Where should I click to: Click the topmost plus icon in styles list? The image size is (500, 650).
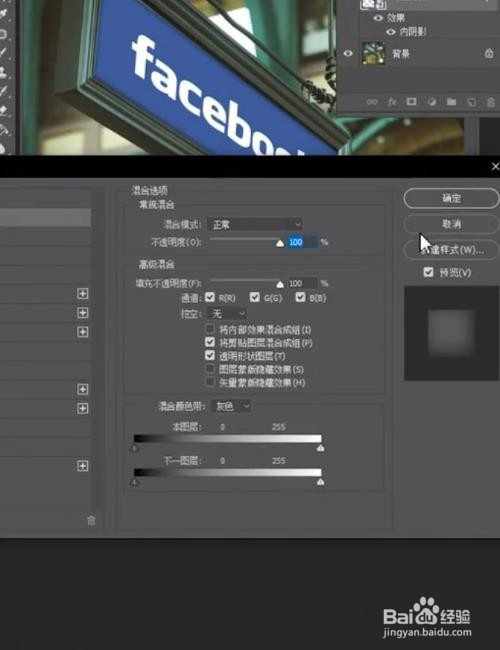point(83,294)
